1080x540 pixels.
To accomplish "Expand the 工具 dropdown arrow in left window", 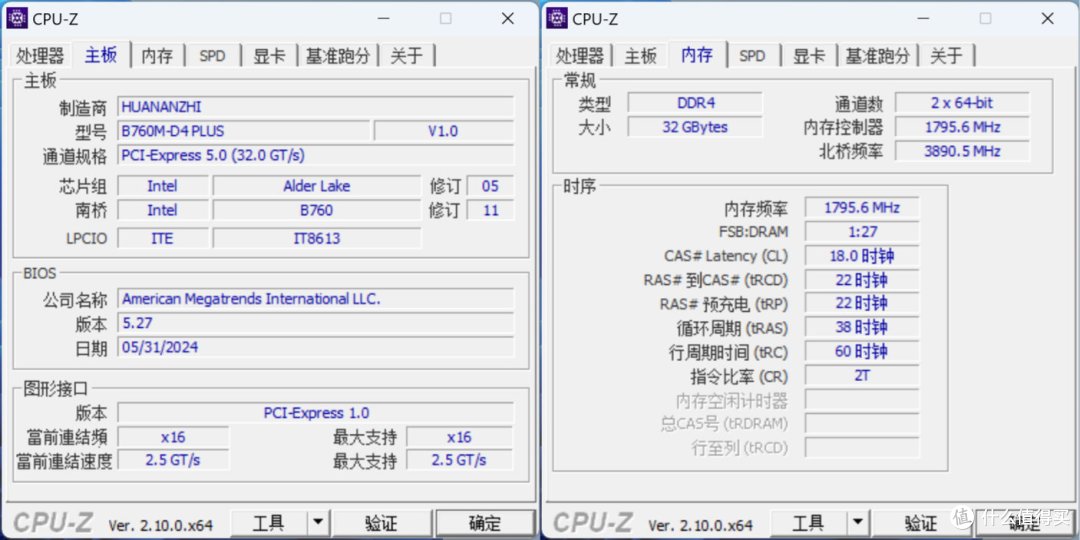I will coord(318,523).
